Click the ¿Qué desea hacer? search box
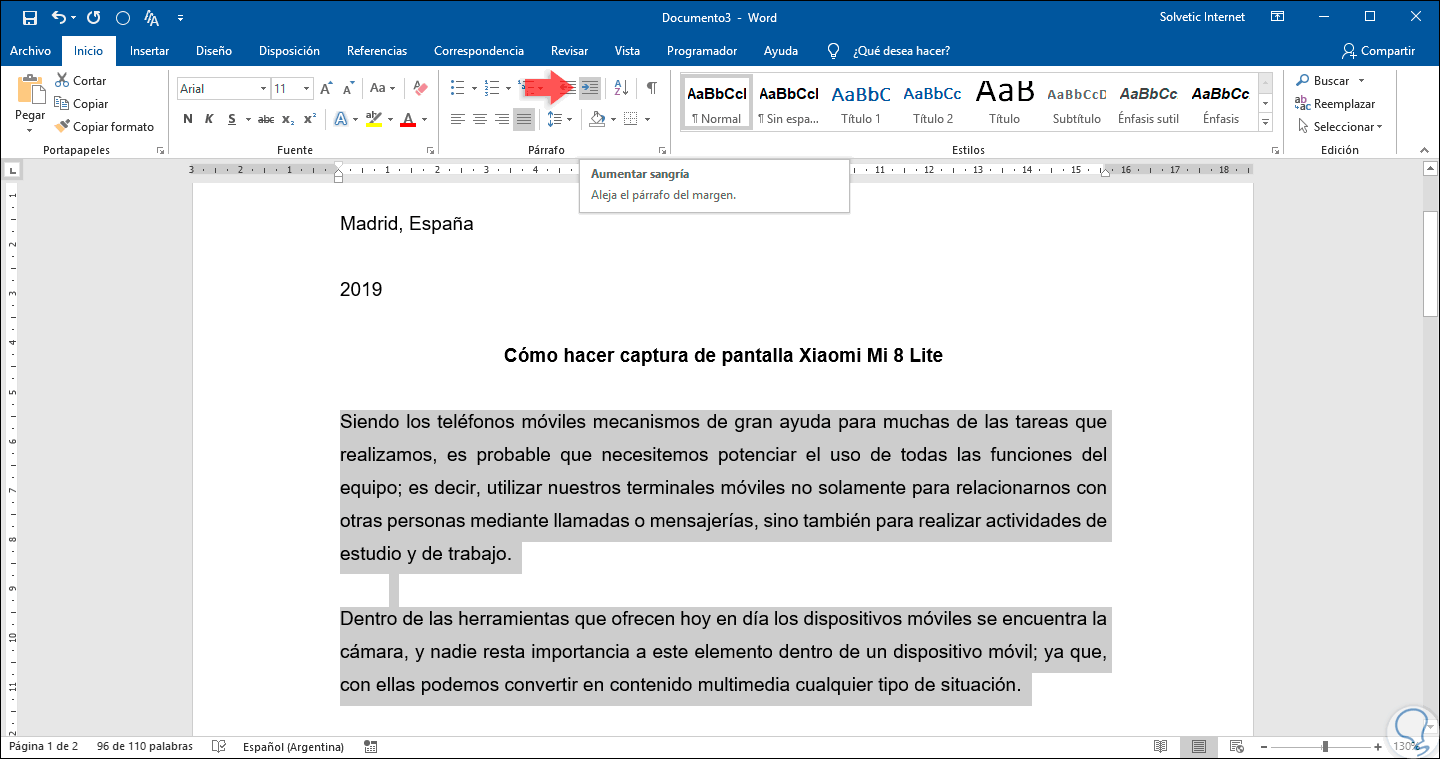 (x=901, y=51)
